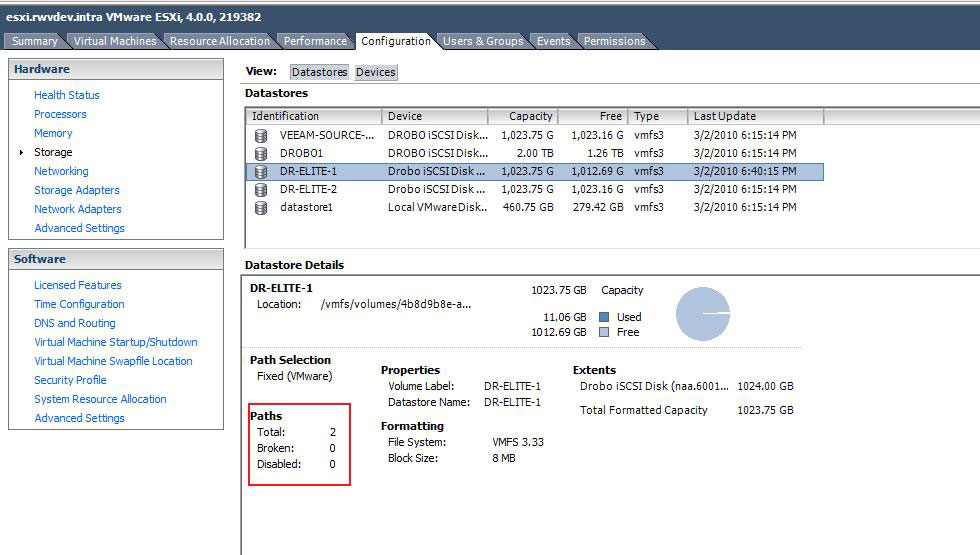Viewport: 980px width, 555px height.
Task: Switch to the Virtual Machines tab
Action: coord(115,41)
